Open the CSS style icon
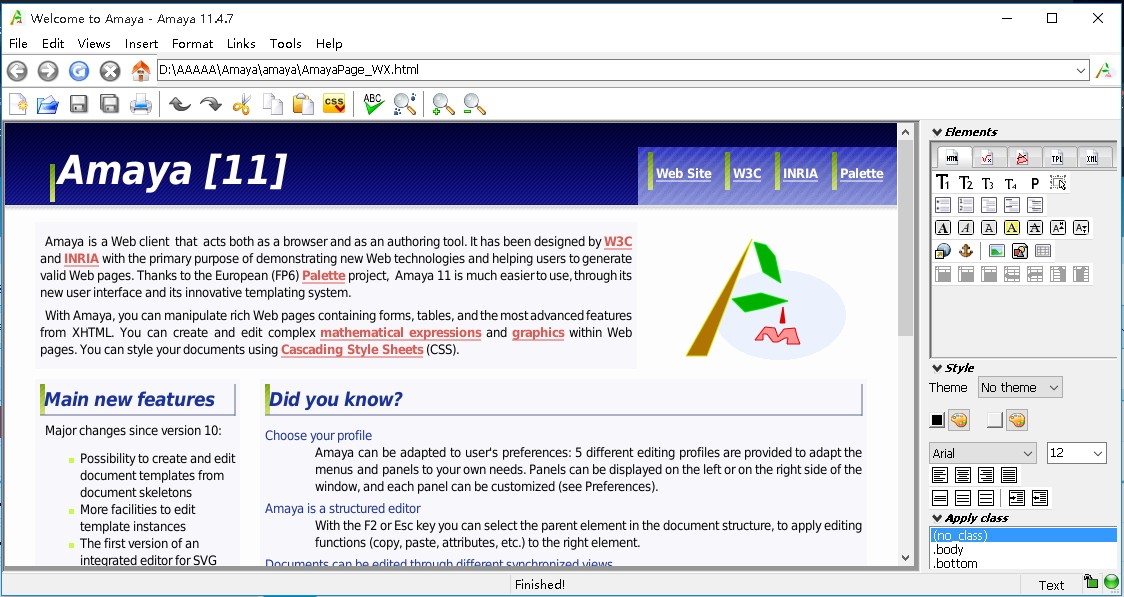This screenshot has height=597, width=1124. (334, 105)
